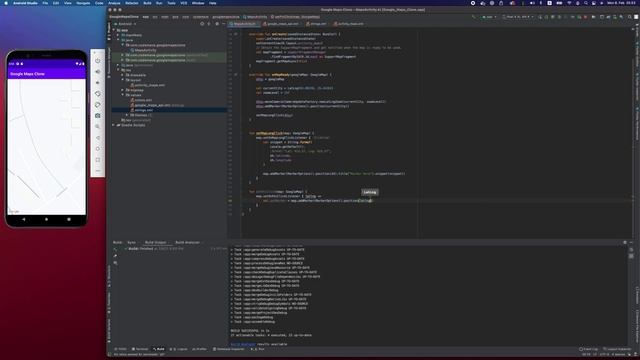Hide the Project panel with minus icon

click(x=223, y=24)
